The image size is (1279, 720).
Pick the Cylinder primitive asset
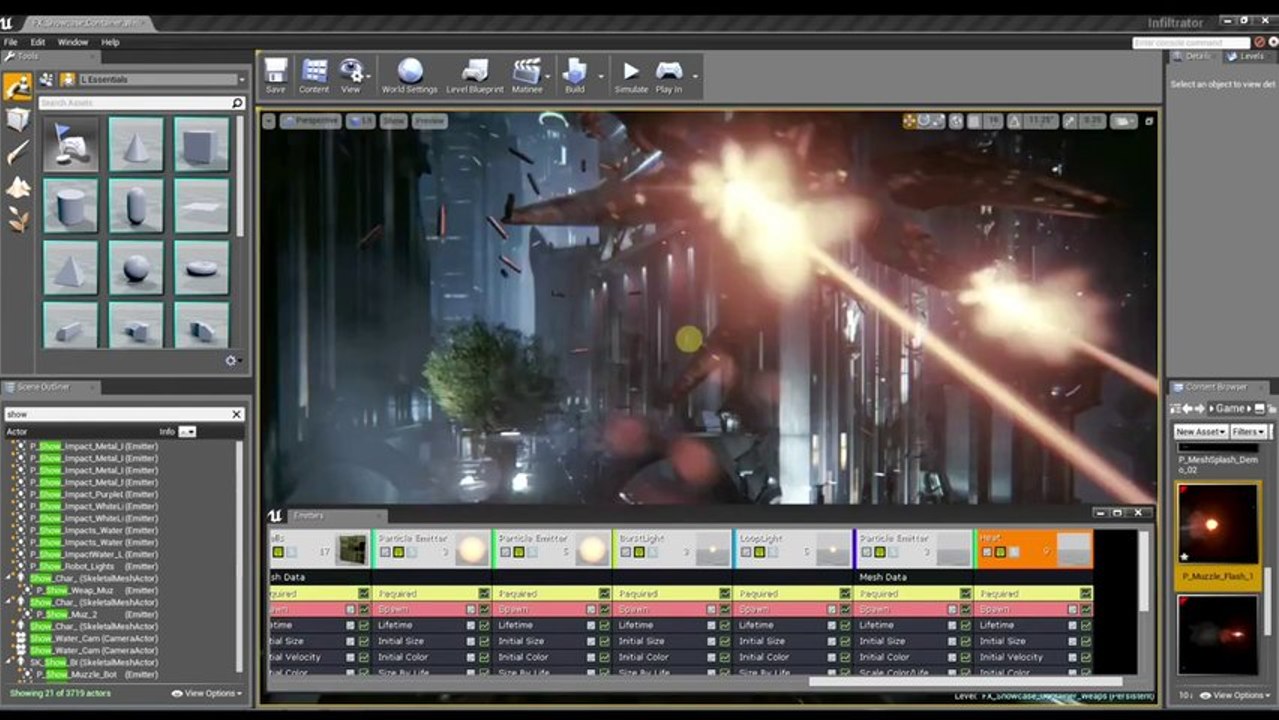point(70,206)
